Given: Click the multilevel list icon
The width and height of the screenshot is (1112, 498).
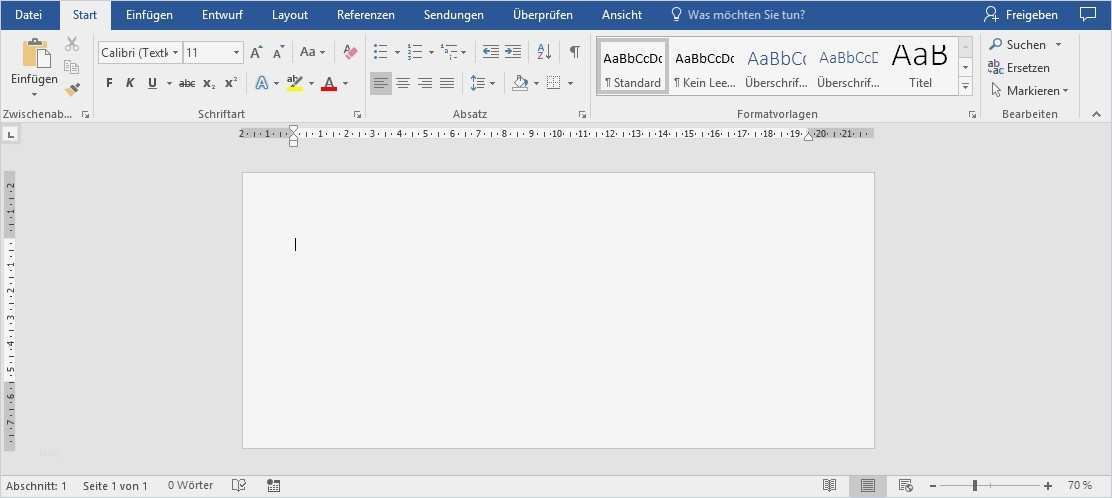Looking at the screenshot, I should [449, 52].
